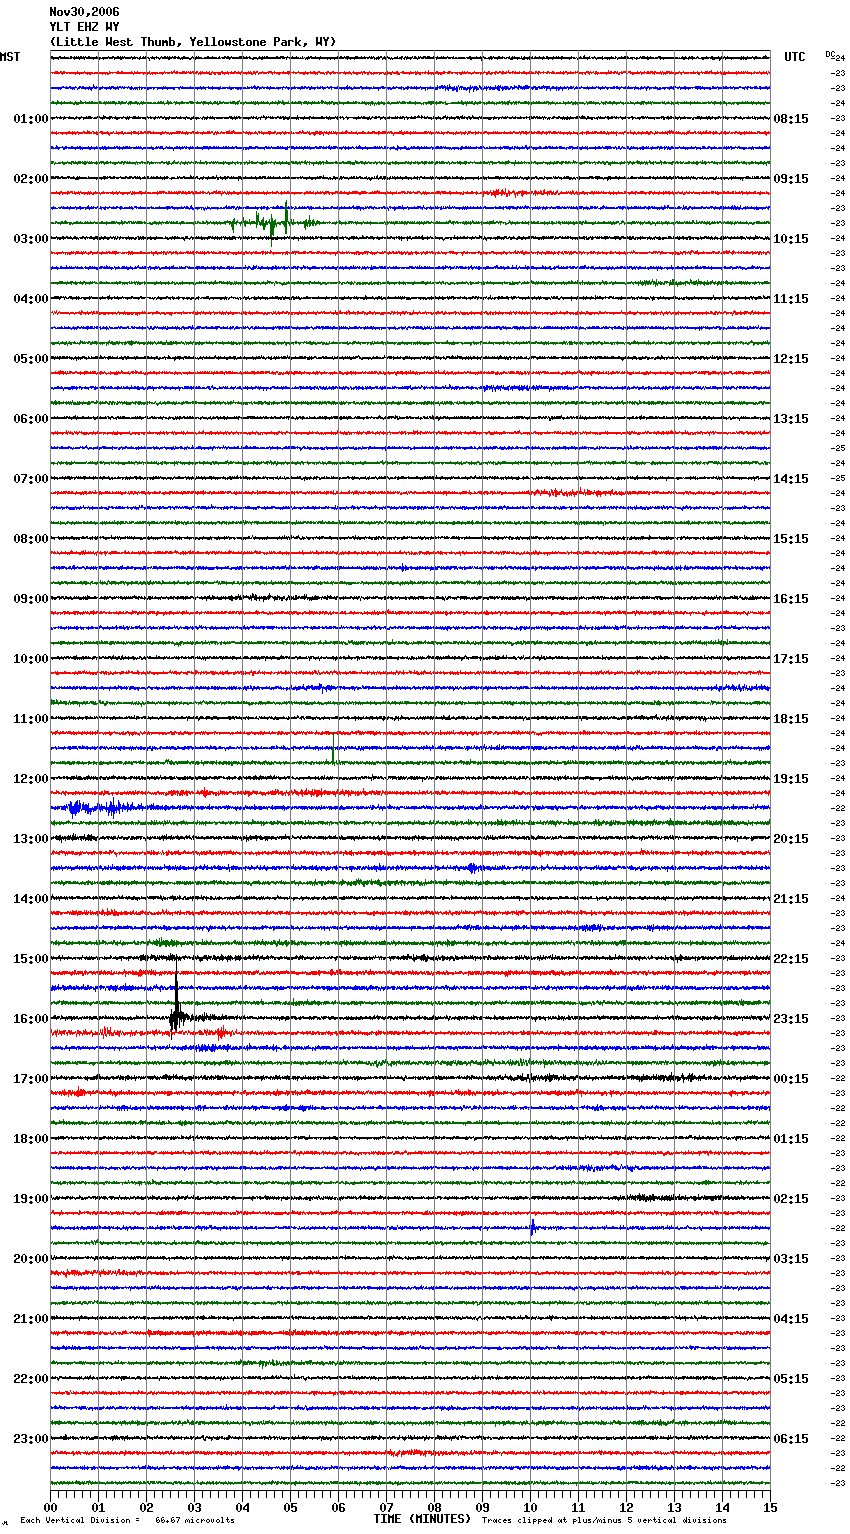Select the 20:00 MST hour label
Viewport: 850px width, 1534px height.
[x=30, y=1259]
